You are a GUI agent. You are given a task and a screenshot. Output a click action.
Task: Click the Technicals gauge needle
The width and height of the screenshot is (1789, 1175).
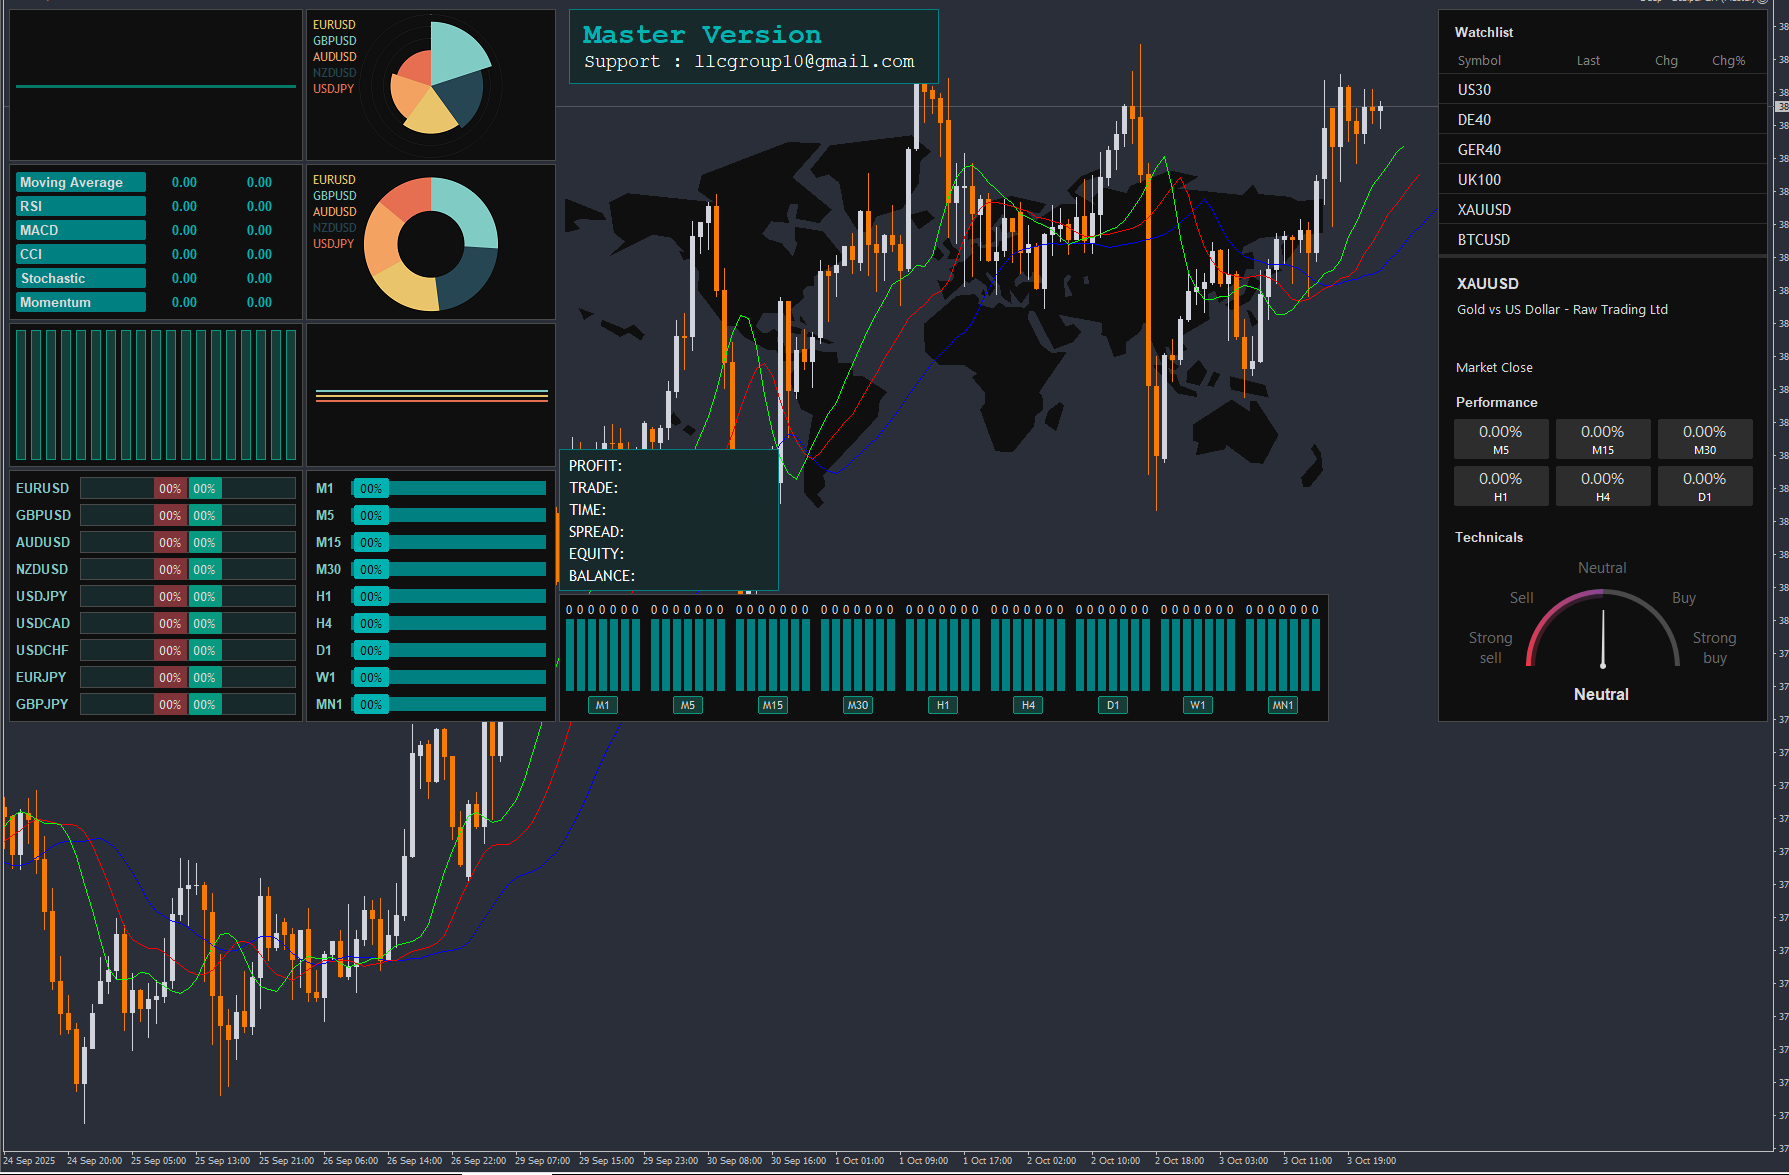1603,638
